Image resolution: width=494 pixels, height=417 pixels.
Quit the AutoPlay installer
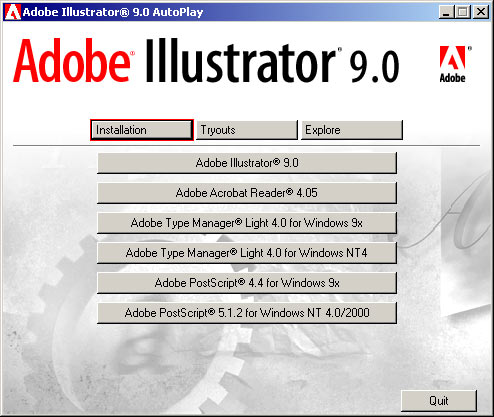pyautogui.click(x=439, y=401)
